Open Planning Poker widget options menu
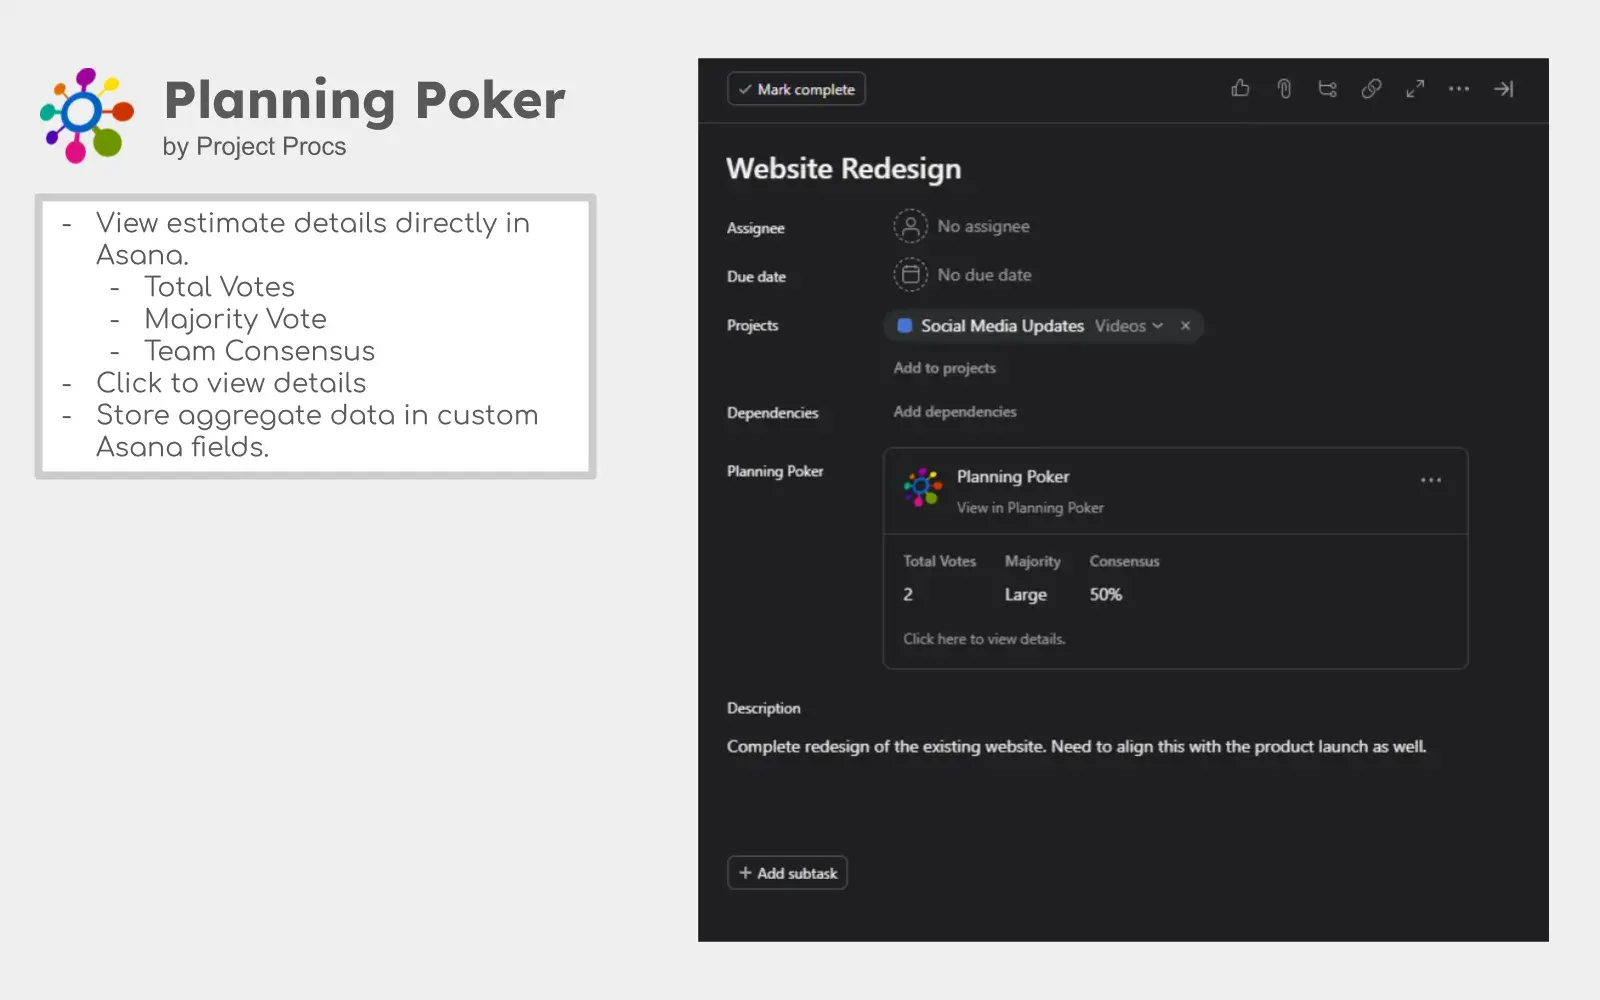 (x=1431, y=481)
